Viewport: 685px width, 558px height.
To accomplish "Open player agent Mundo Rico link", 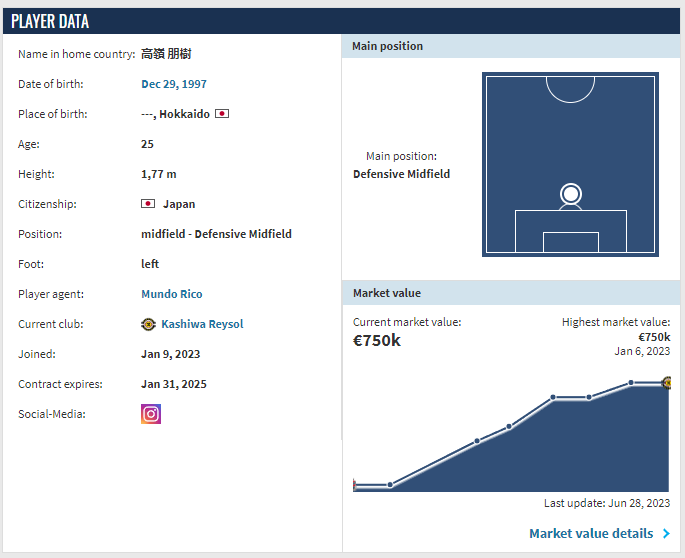I will pyautogui.click(x=172, y=294).
